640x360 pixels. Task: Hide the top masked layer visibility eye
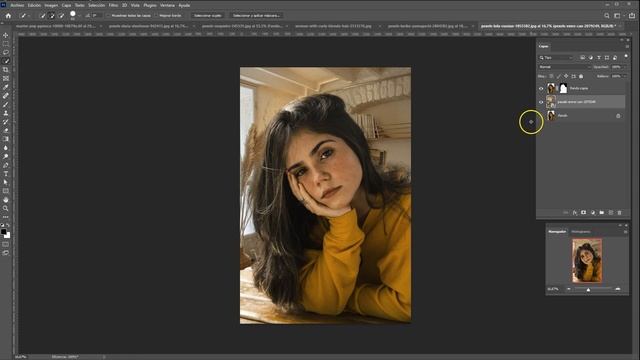pos(541,88)
